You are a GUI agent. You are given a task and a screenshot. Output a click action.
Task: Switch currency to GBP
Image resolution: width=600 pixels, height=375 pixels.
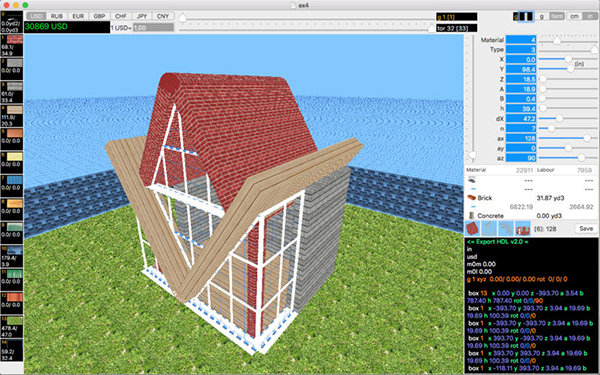coord(99,16)
